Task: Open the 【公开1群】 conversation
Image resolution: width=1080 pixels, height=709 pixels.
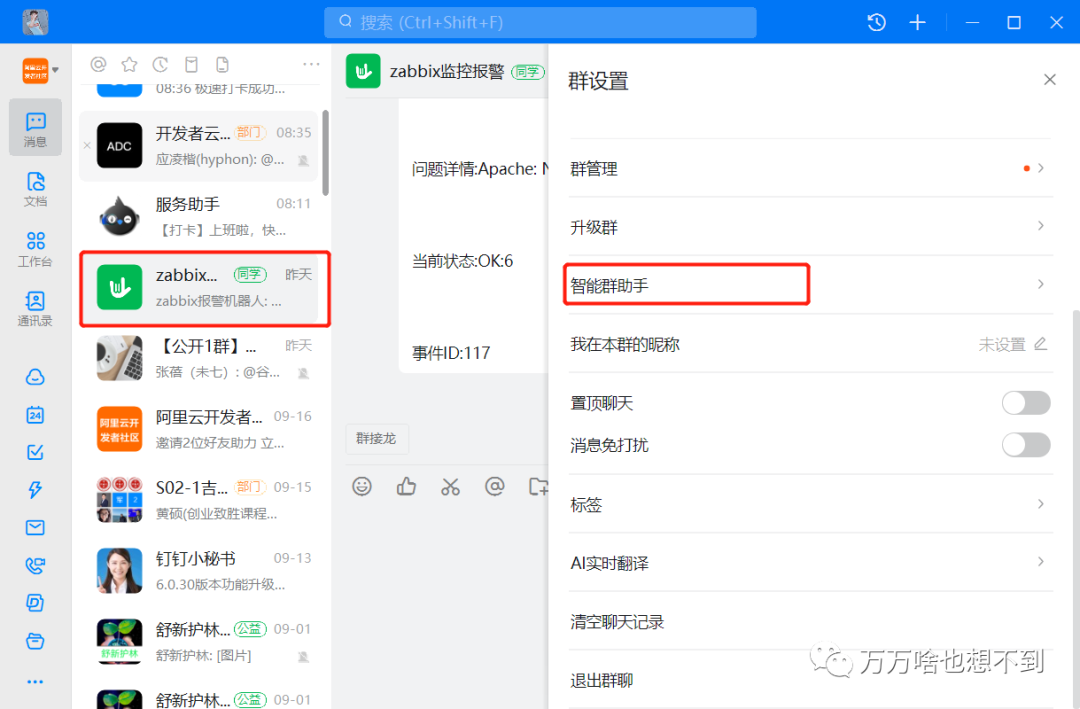Action: coord(198,359)
